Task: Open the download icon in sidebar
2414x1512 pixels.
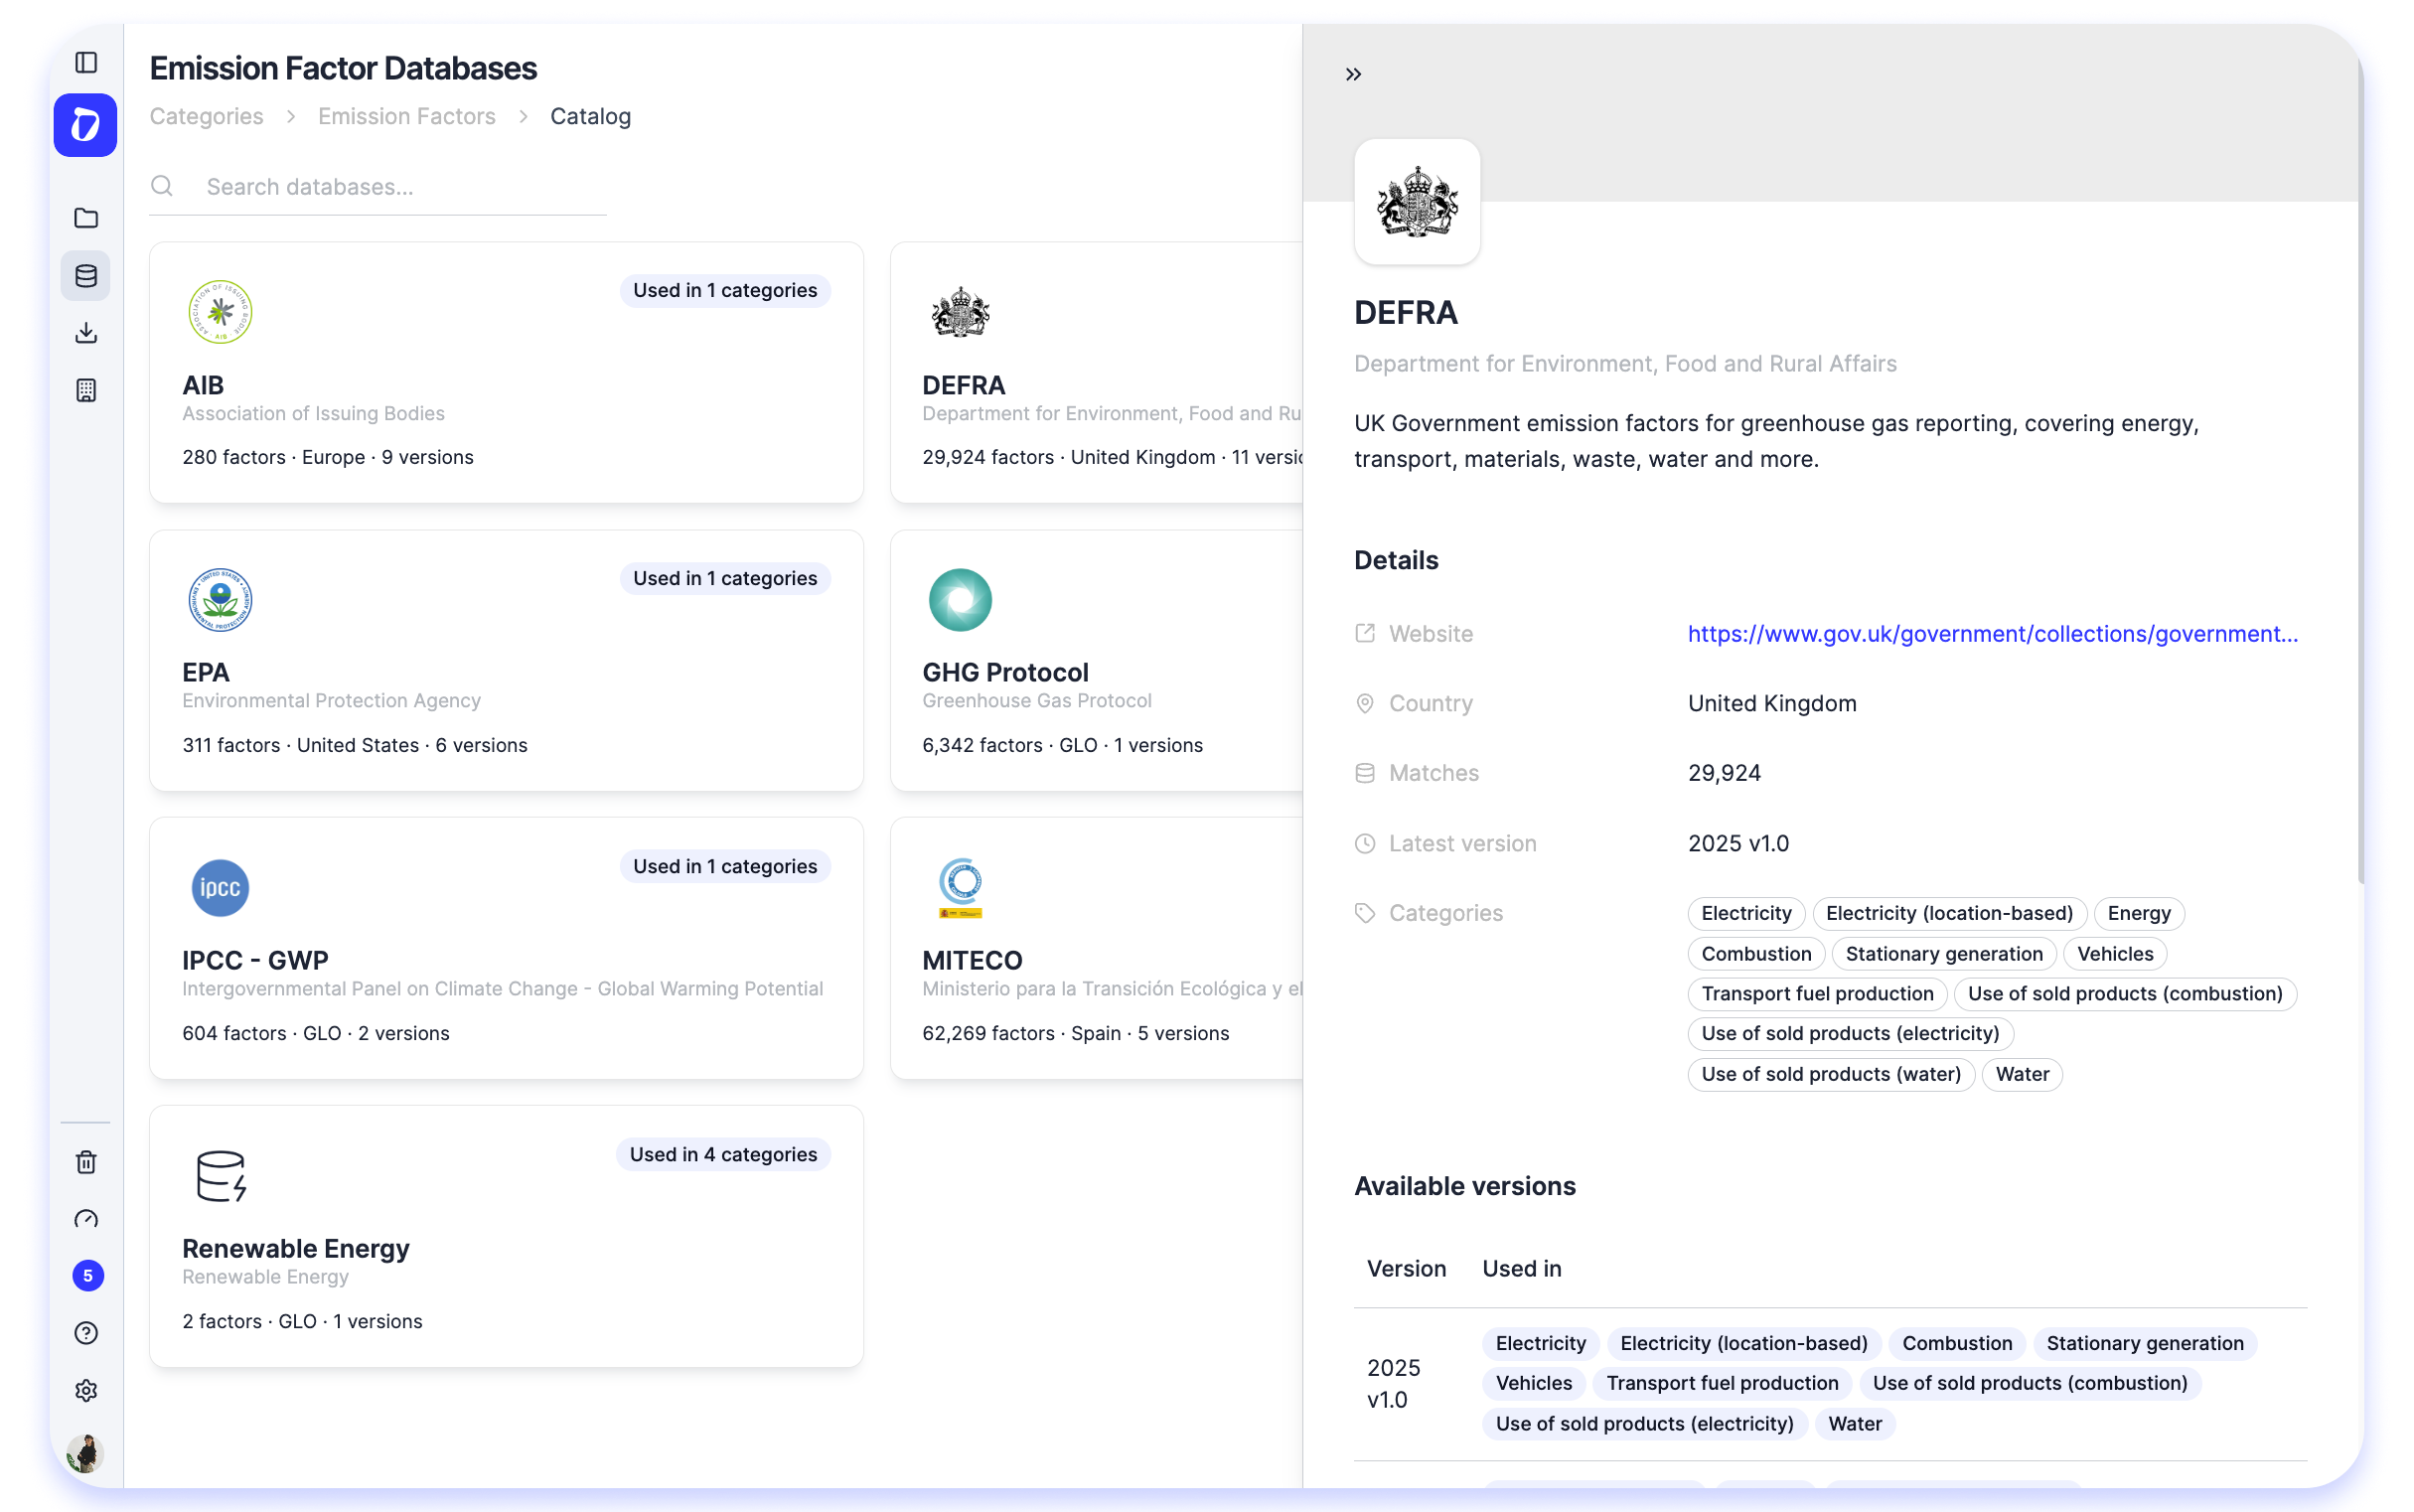Action: pos(86,333)
